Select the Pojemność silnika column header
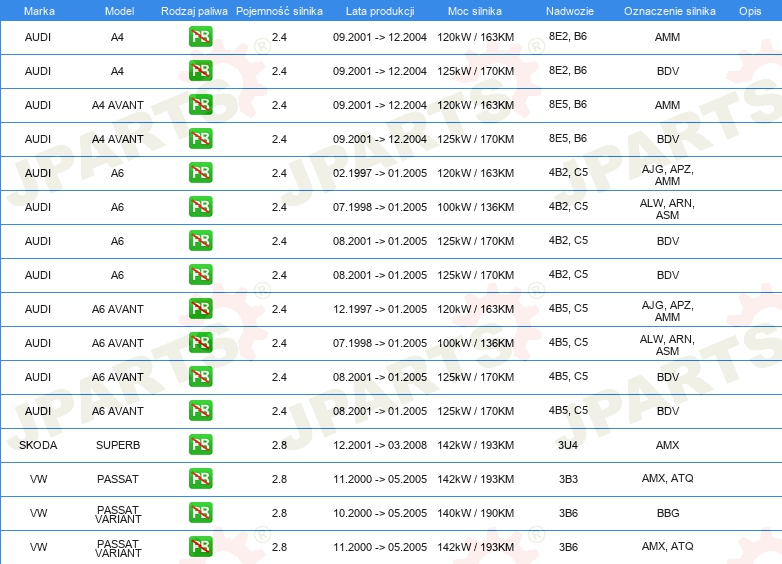Screen dimensions: 782x564 [x=279, y=11]
